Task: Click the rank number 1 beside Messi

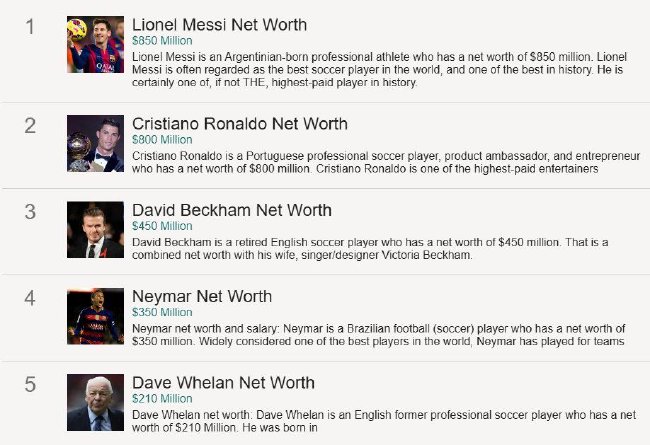Action: click(30, 27)
